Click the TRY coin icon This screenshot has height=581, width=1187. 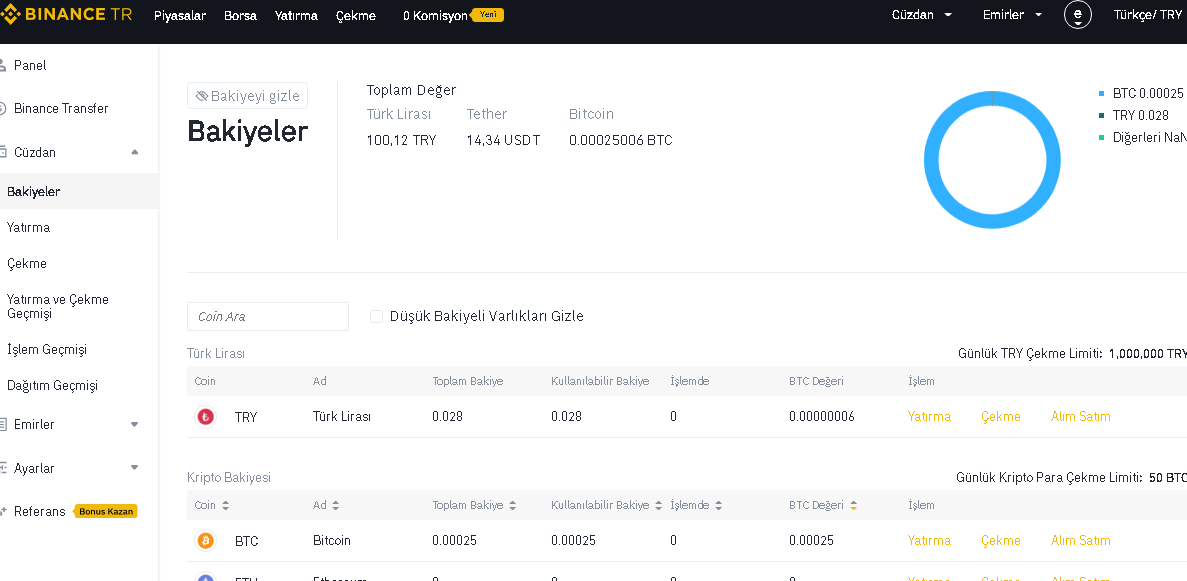point(205,417)
